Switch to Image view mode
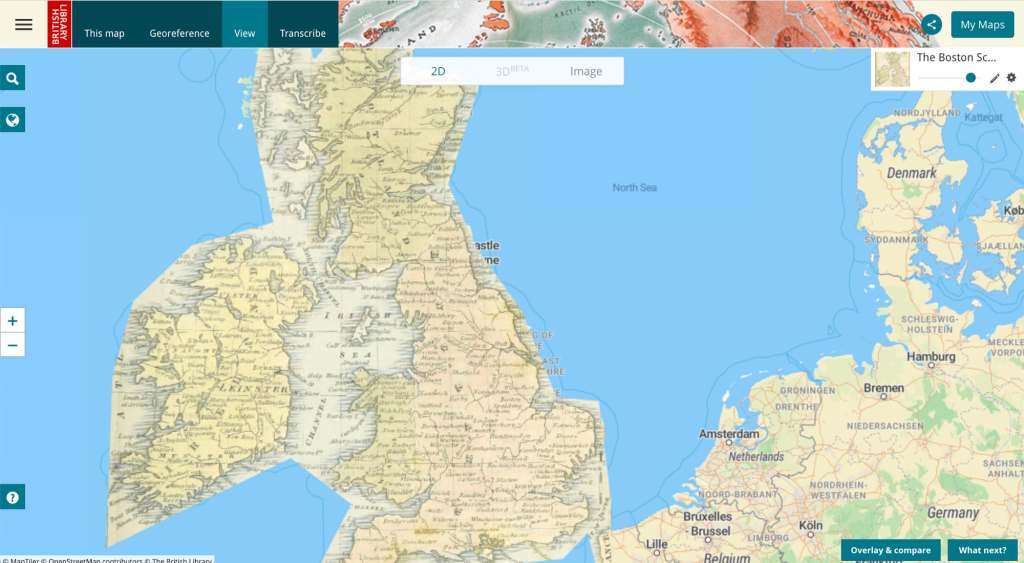 [x=586, y=71]
